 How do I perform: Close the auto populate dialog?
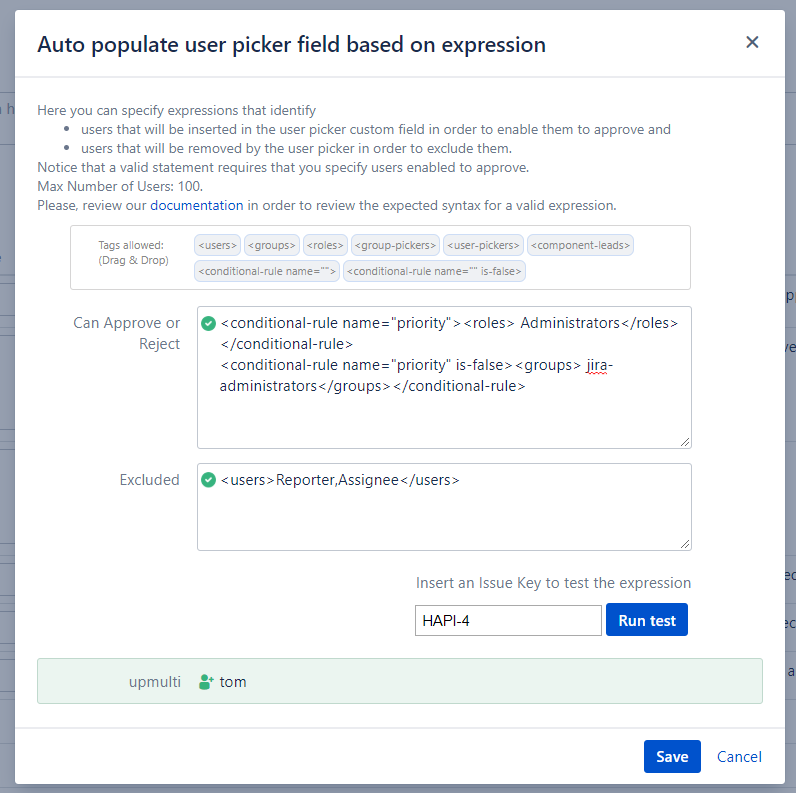click(752, 42)
